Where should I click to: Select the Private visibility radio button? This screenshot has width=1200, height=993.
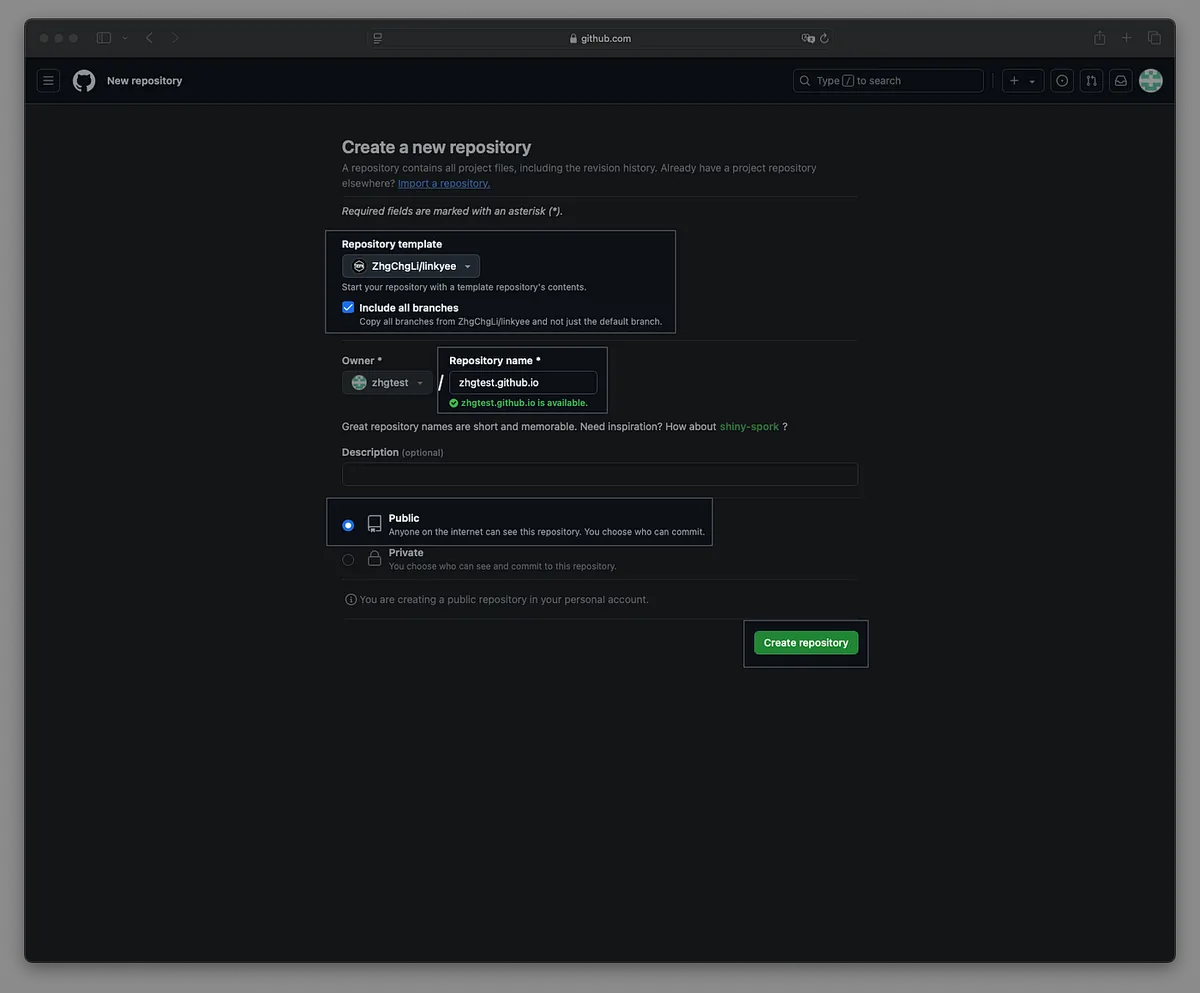[348, 560]
